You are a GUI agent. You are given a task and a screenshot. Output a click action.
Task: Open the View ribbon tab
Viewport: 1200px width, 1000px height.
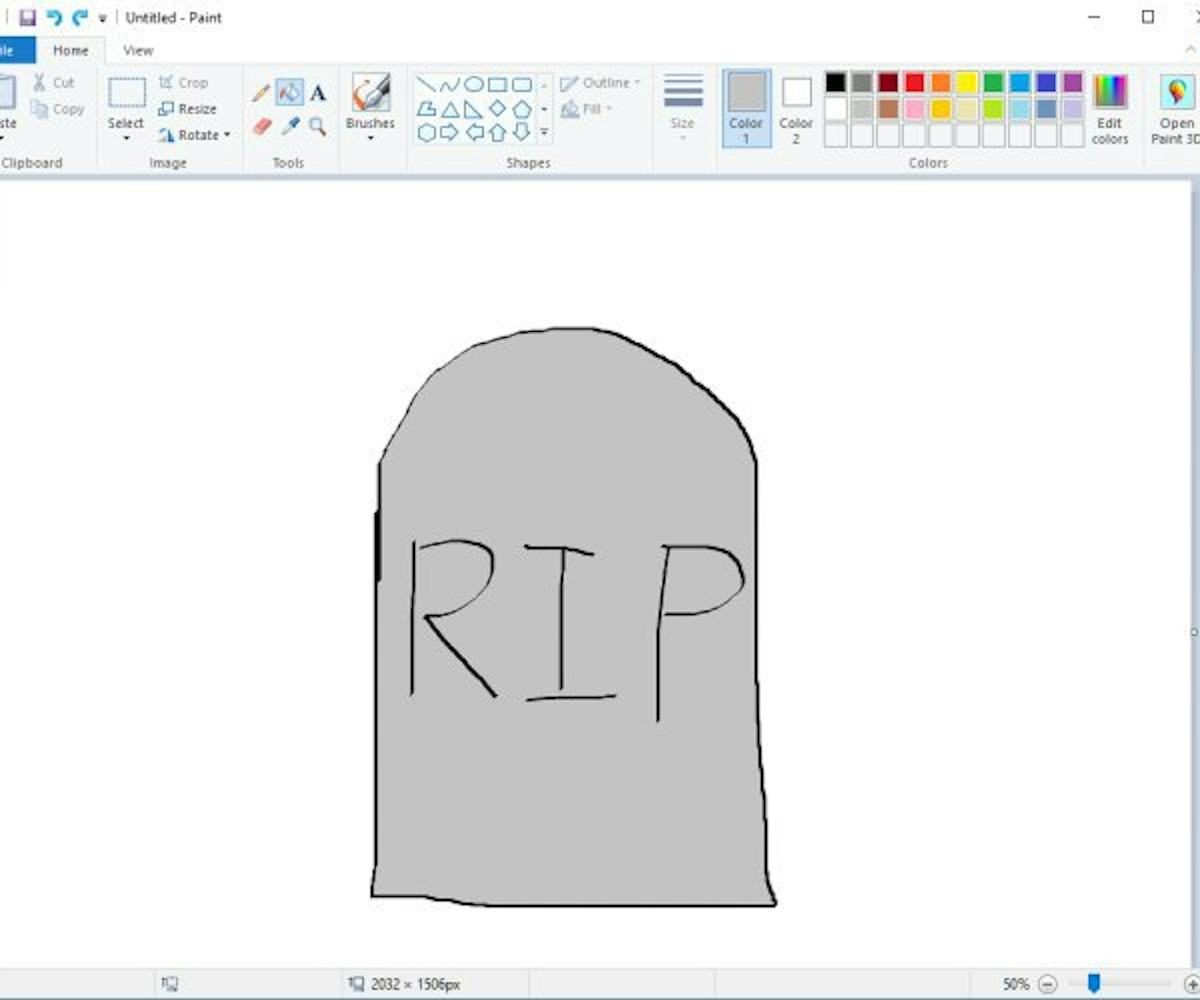click(138, 50)
